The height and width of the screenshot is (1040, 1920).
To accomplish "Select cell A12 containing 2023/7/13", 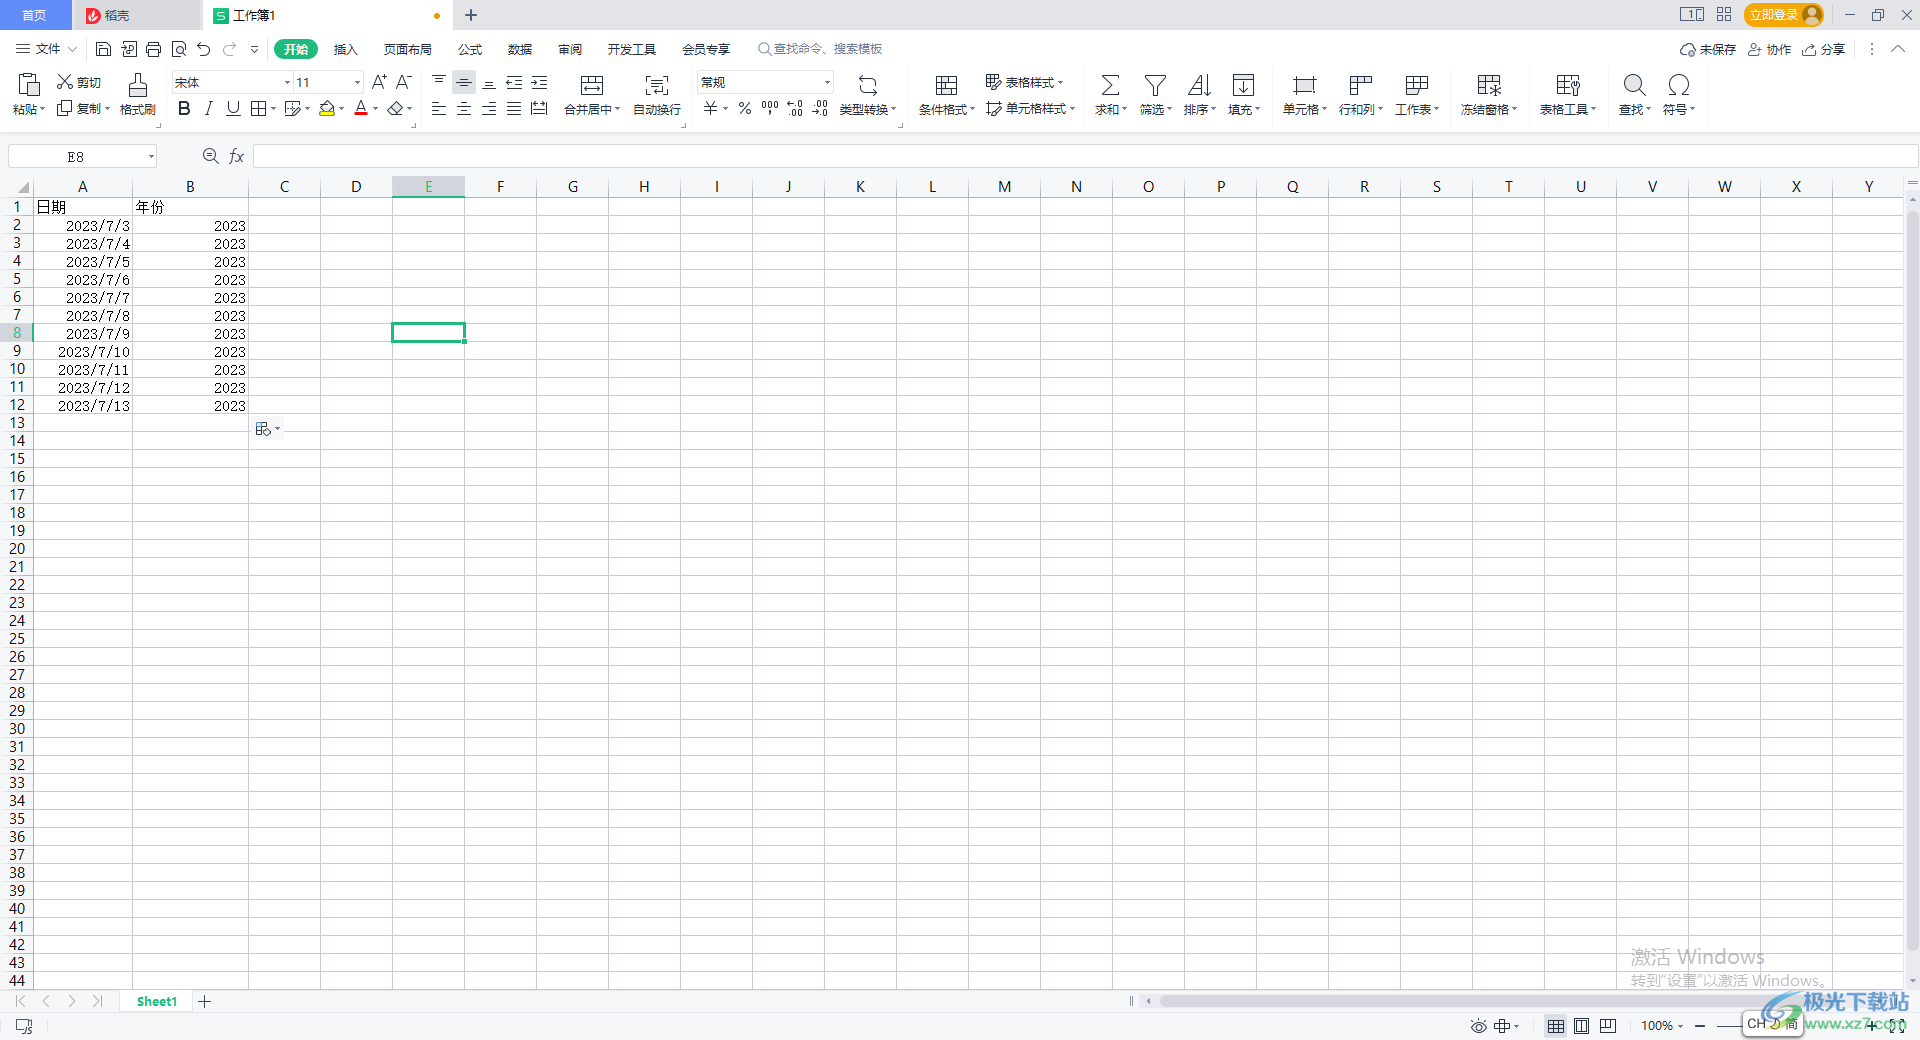I will [x=83, y=405].
